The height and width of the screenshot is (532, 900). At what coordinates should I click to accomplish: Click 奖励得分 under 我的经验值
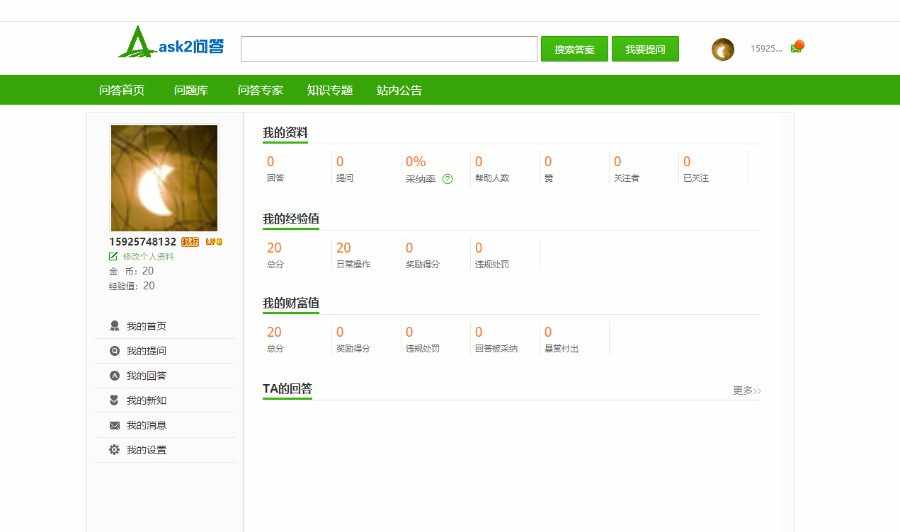point(422,255)
